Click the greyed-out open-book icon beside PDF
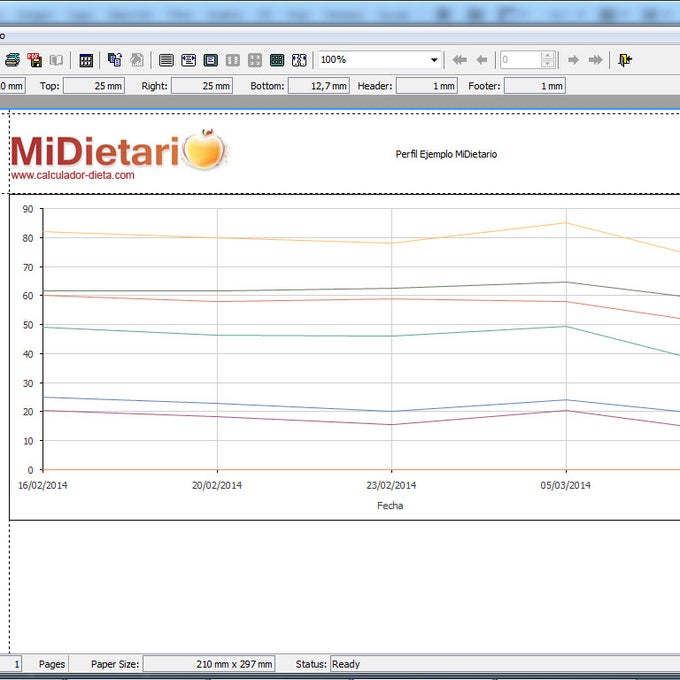 point(56,60)
